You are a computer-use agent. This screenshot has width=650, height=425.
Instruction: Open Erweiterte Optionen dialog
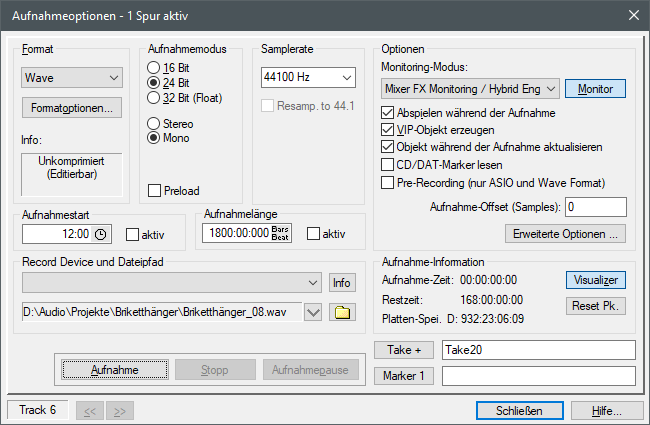point(565,234)
